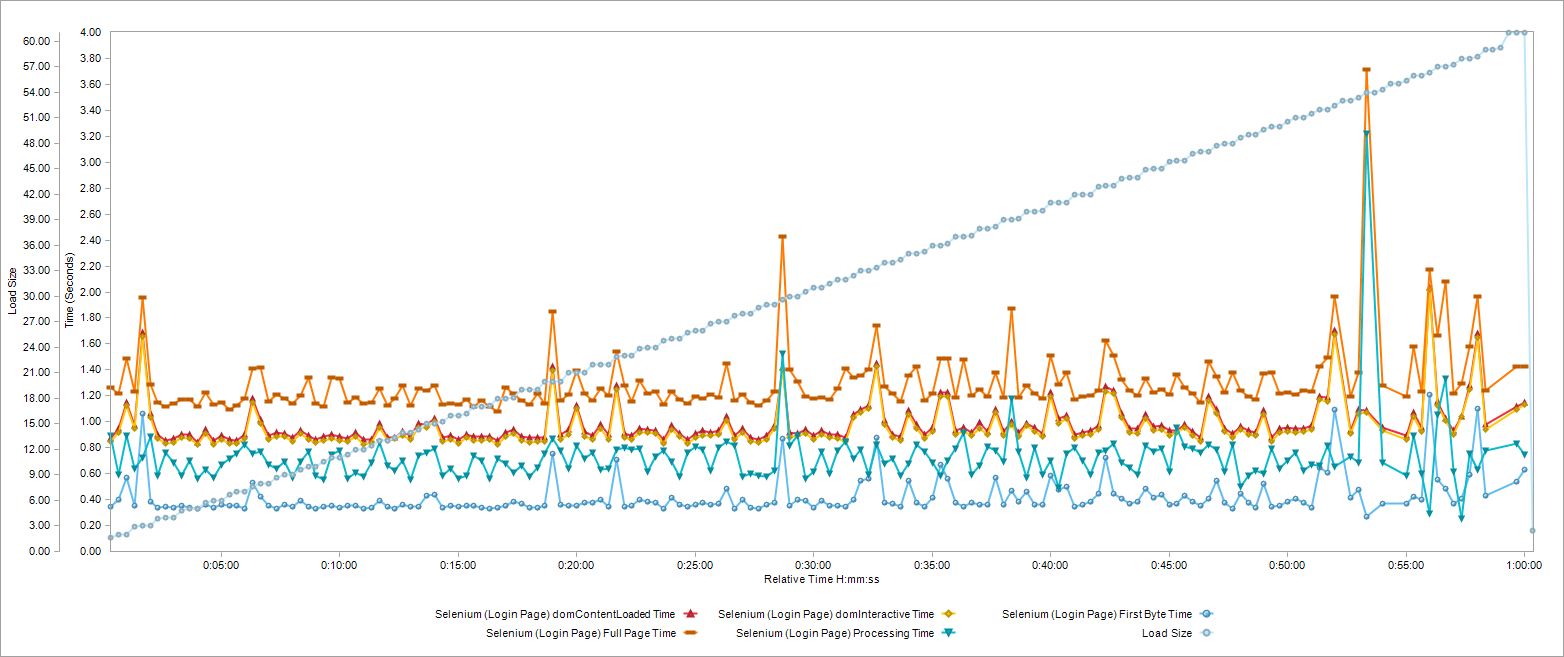Select the 1:00:00 tick on time axis
The width and height of the screenshot is (1564, 657).
1523,565
